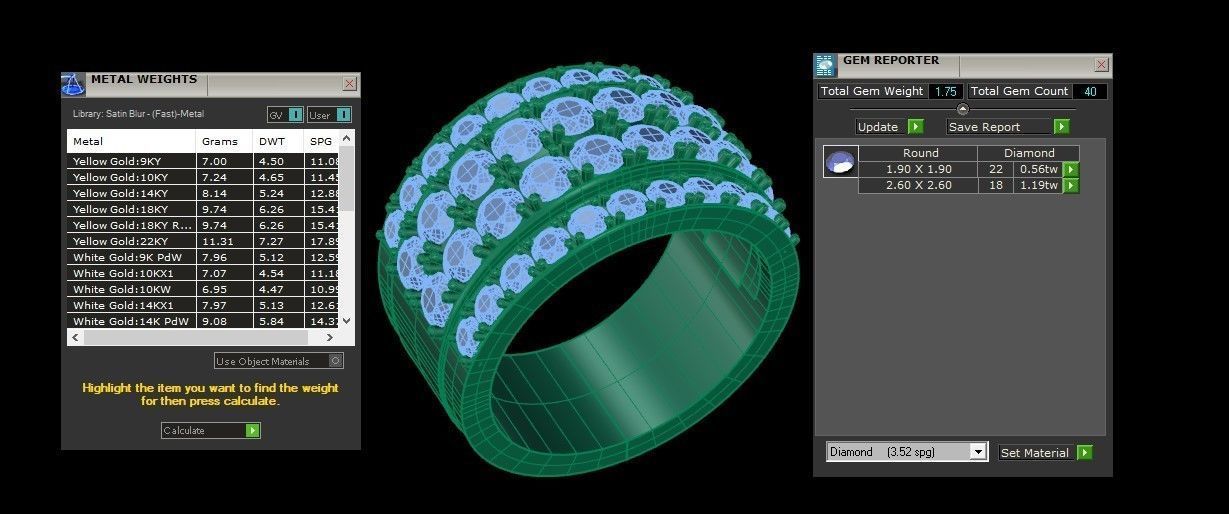
Task: Click the 3D ring model in viewport
Action: 590,270
